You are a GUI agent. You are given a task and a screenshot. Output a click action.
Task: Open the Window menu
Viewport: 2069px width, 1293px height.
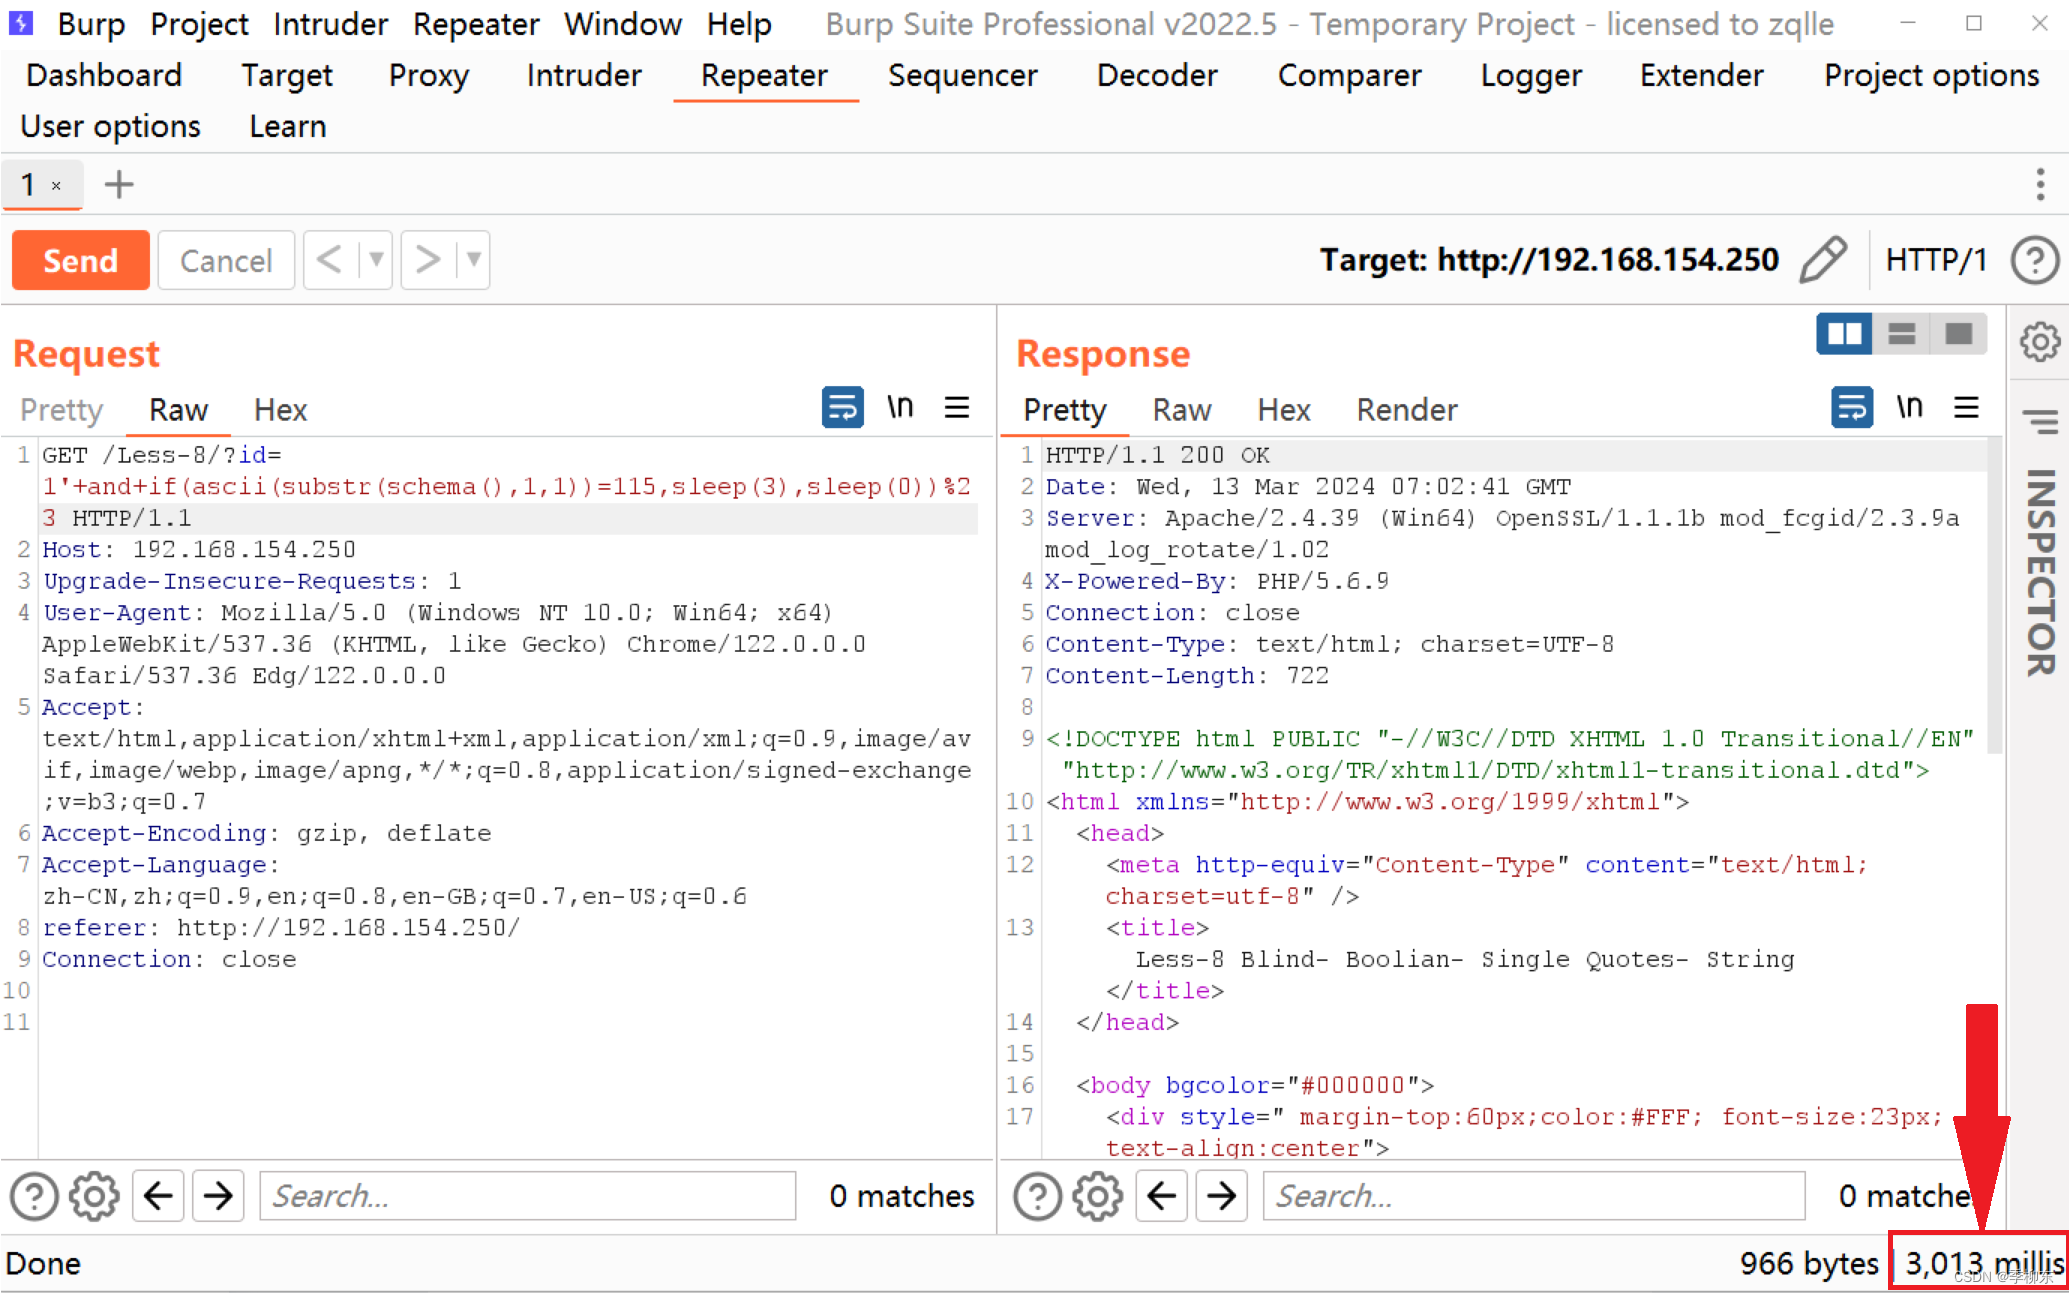pos(623,24)
